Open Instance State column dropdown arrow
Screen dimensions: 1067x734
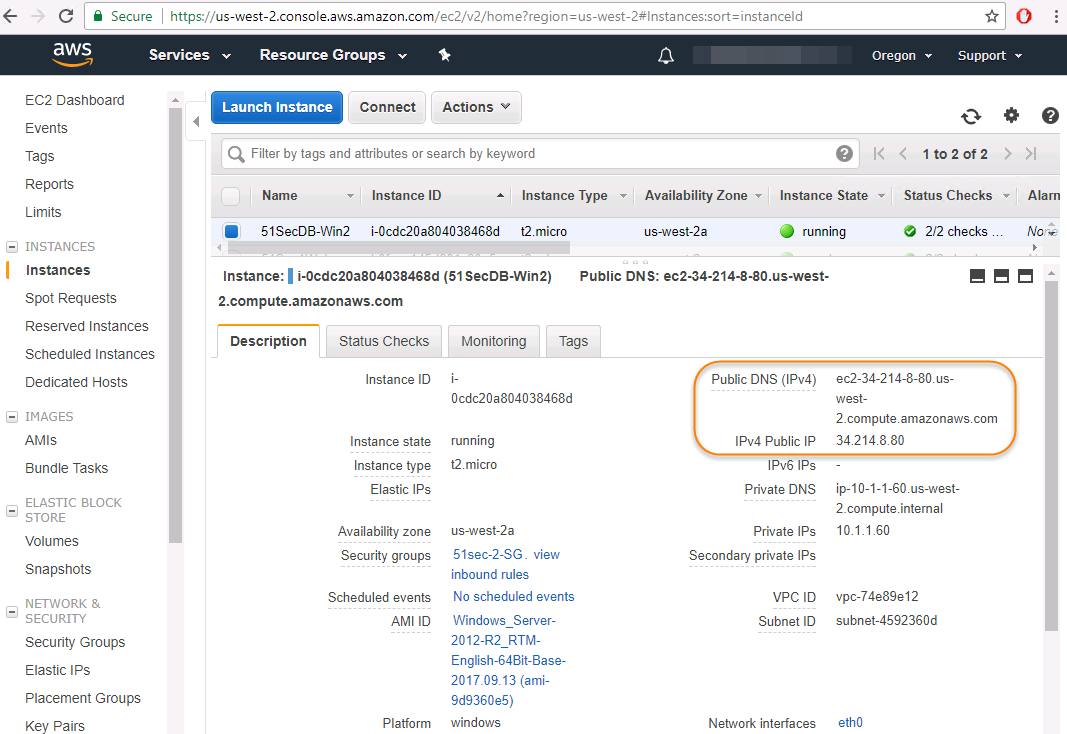(881, 196)
